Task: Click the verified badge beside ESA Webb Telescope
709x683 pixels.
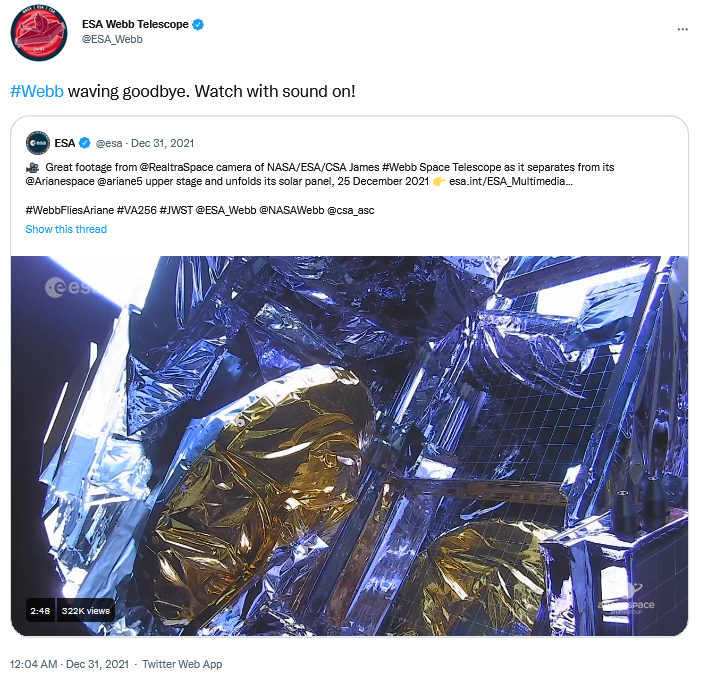Action: (x=198, y=24)
